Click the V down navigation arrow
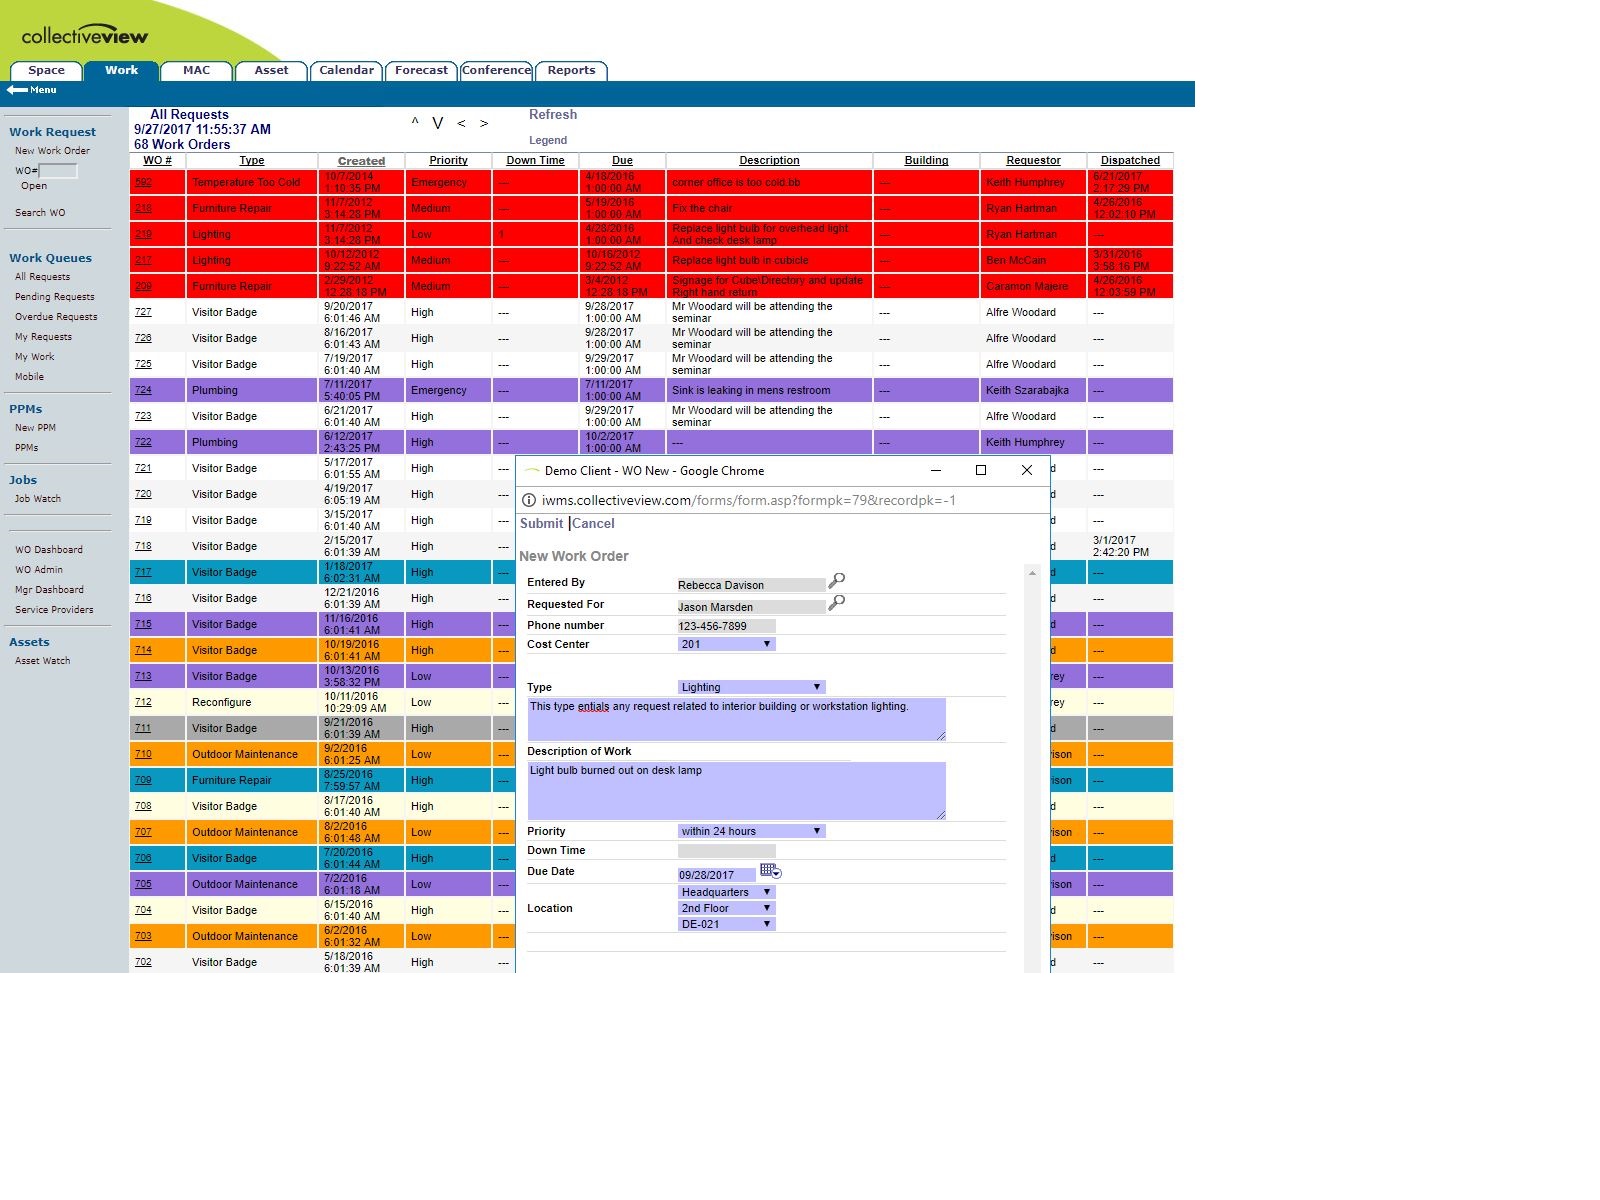The height and width of the screenshot is (1200, 1600). pyautogui.click(x=438, y=123)
